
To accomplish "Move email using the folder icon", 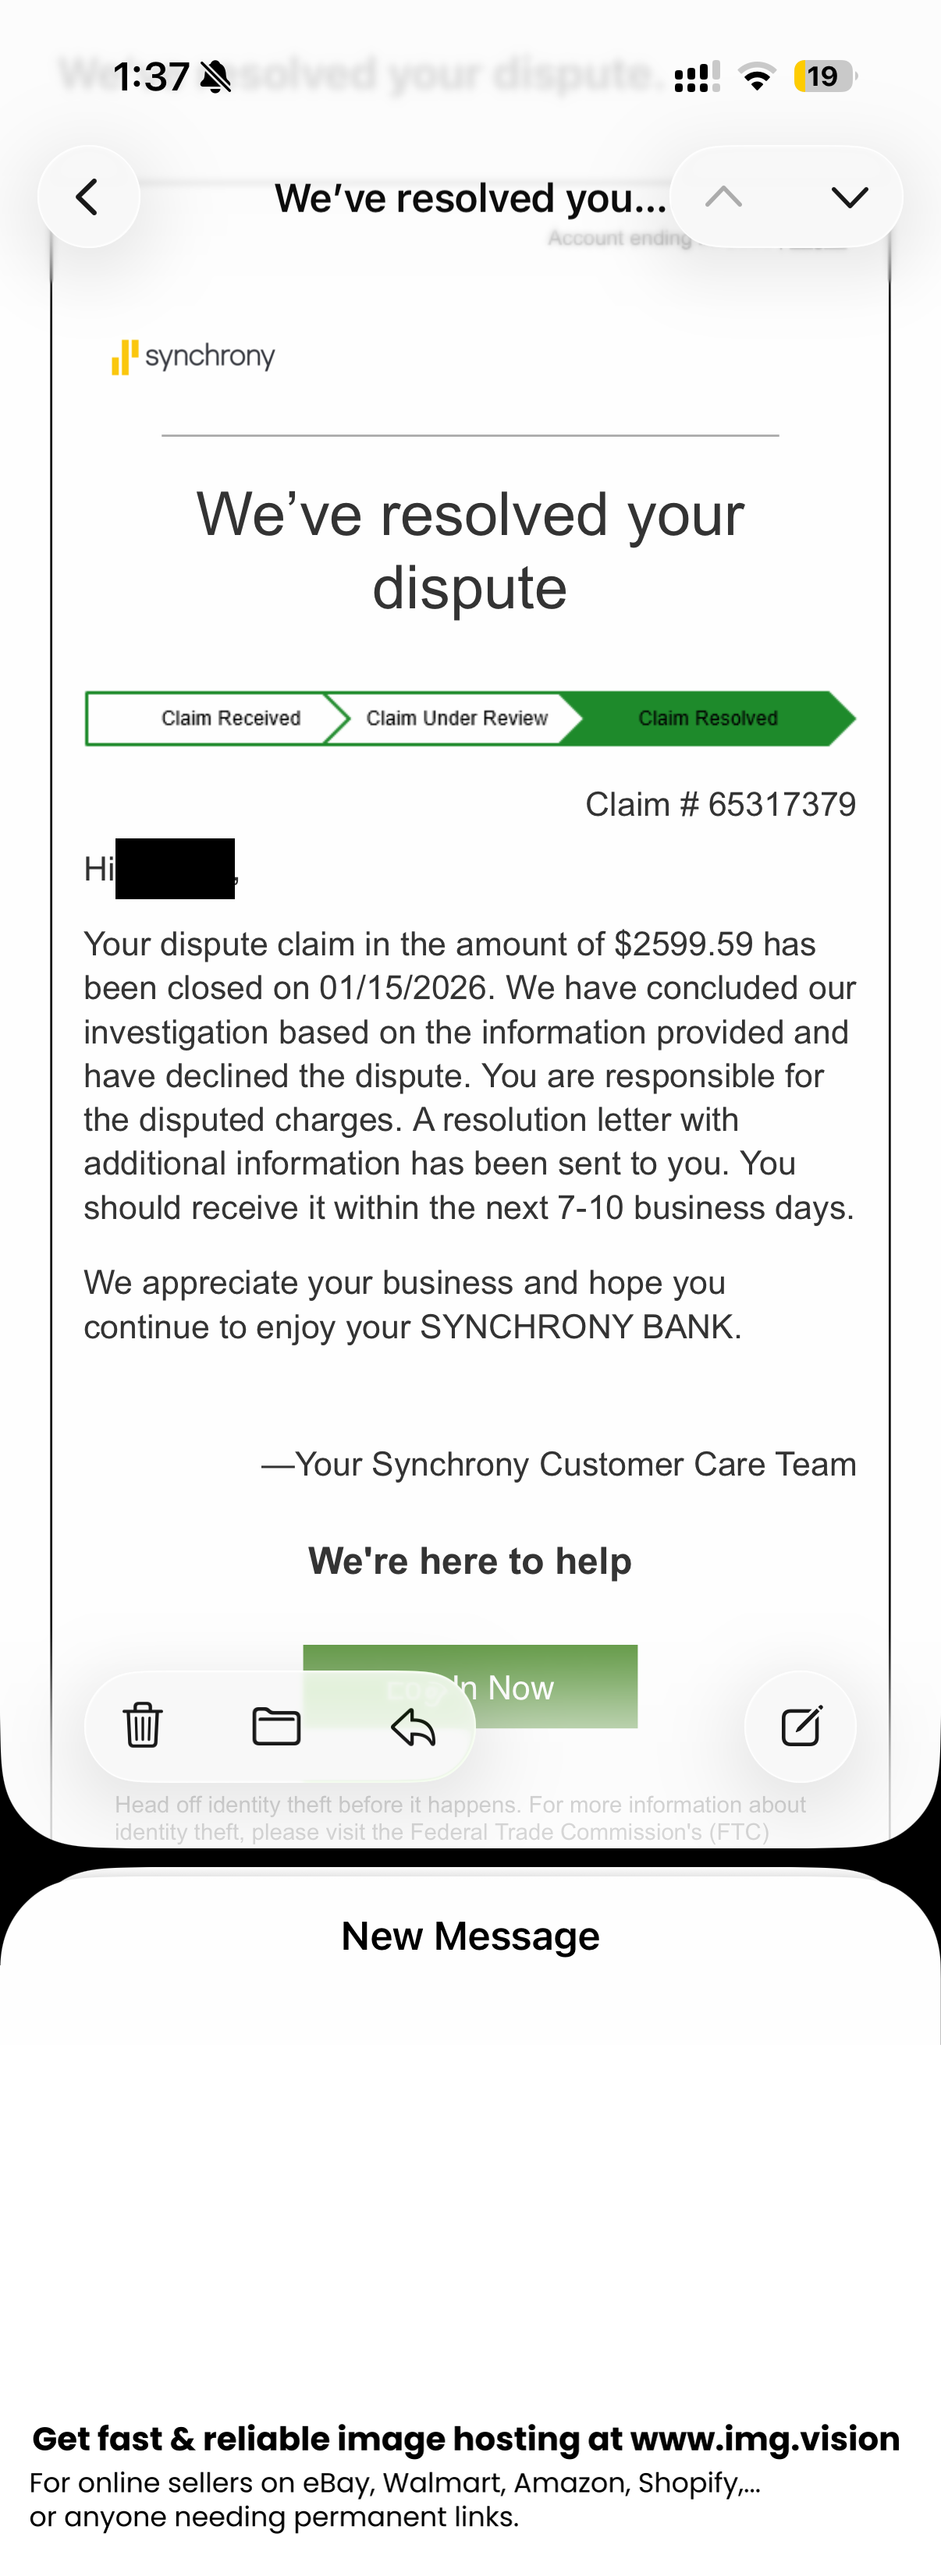I will click(276, 1726).
